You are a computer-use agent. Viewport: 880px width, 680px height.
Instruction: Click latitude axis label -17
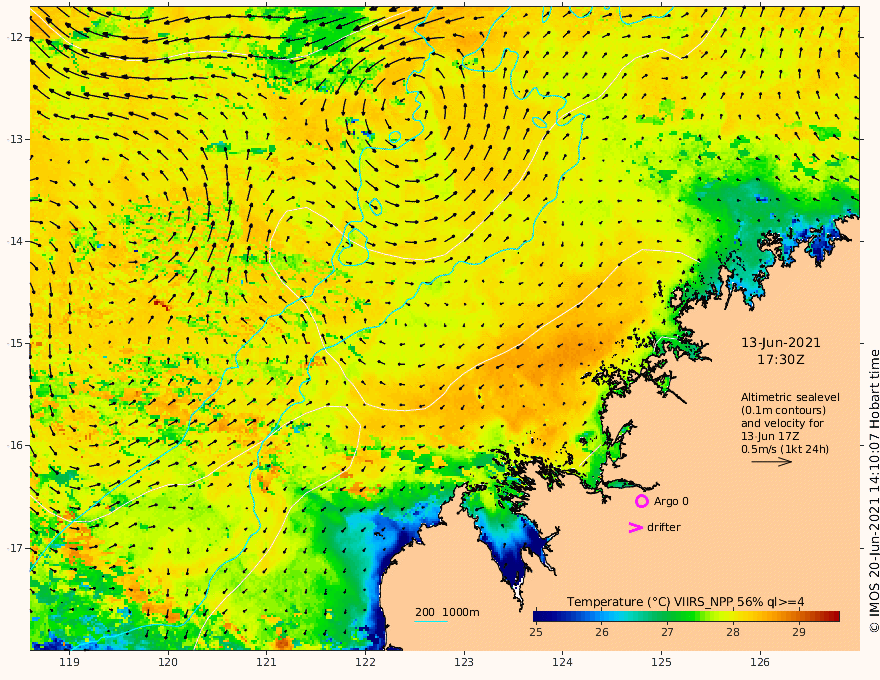tap(15, 548)
